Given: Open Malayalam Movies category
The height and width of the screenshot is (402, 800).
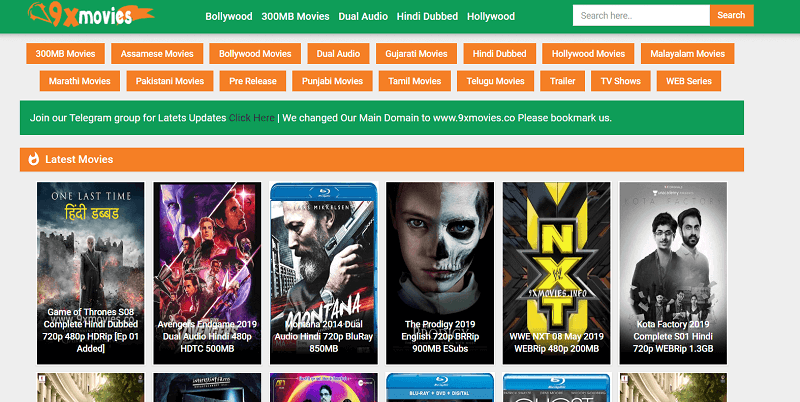Looking at the screenshot, I should pyautogui.click(x=687, y=54).
